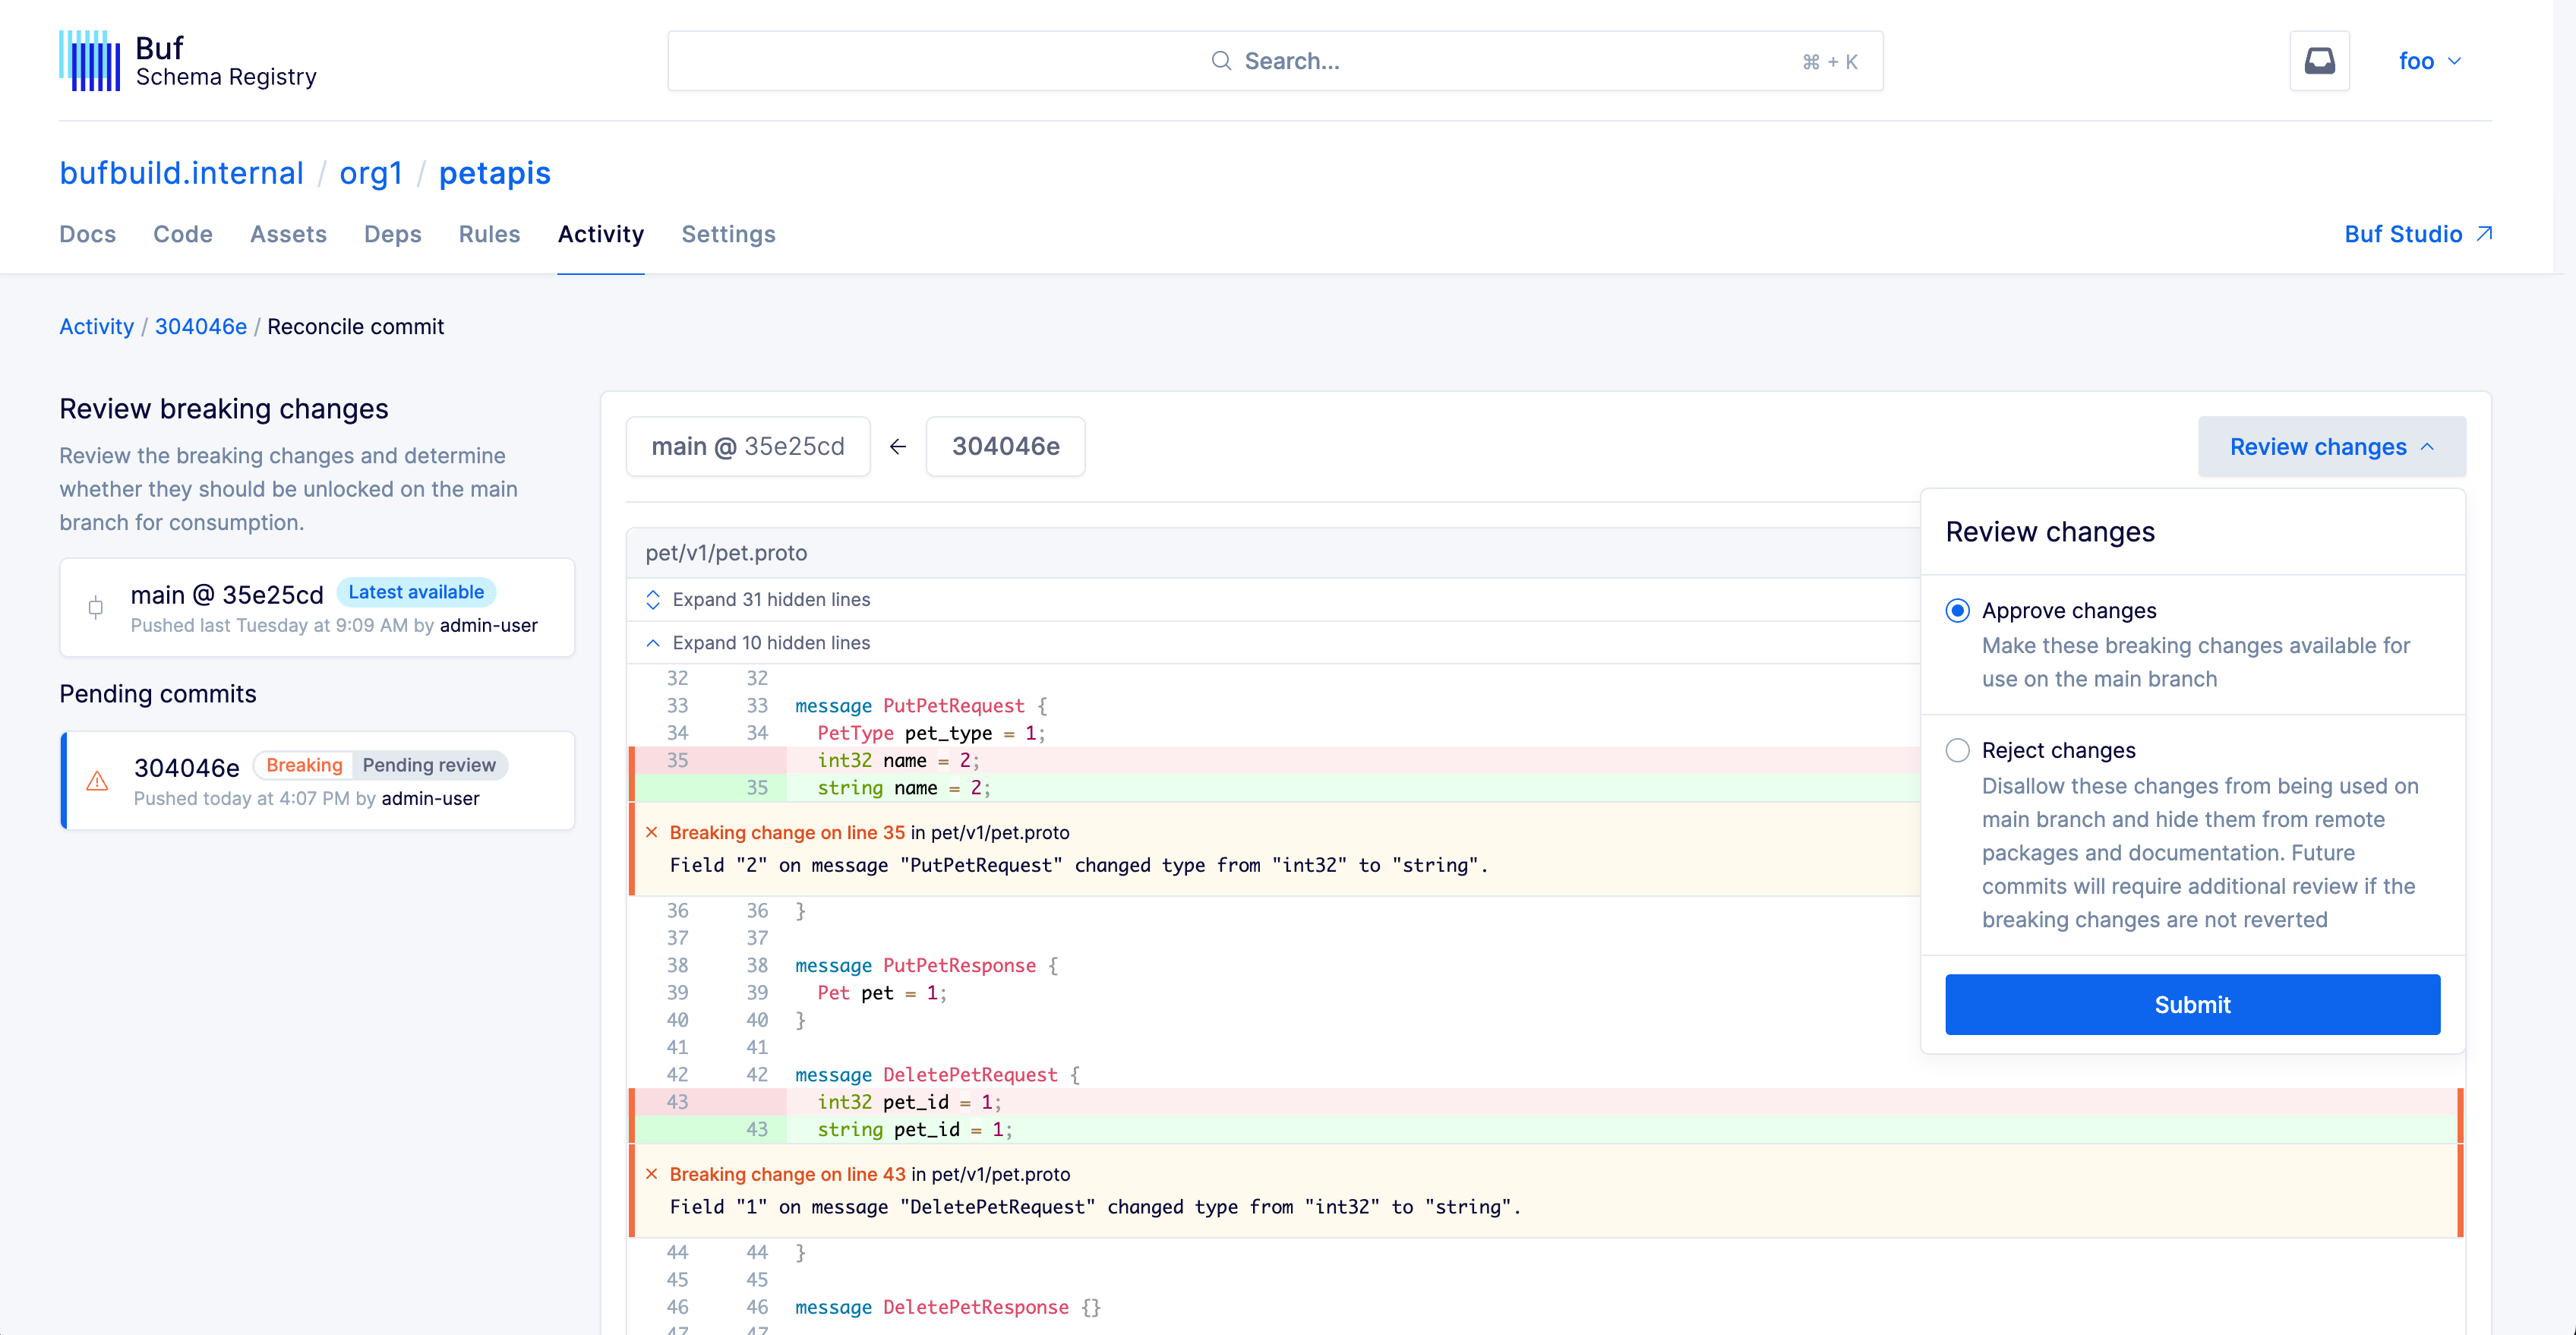Screen dimensions: 2576x1335
Task: Select pending commit 304046e card
Action: 318,781
